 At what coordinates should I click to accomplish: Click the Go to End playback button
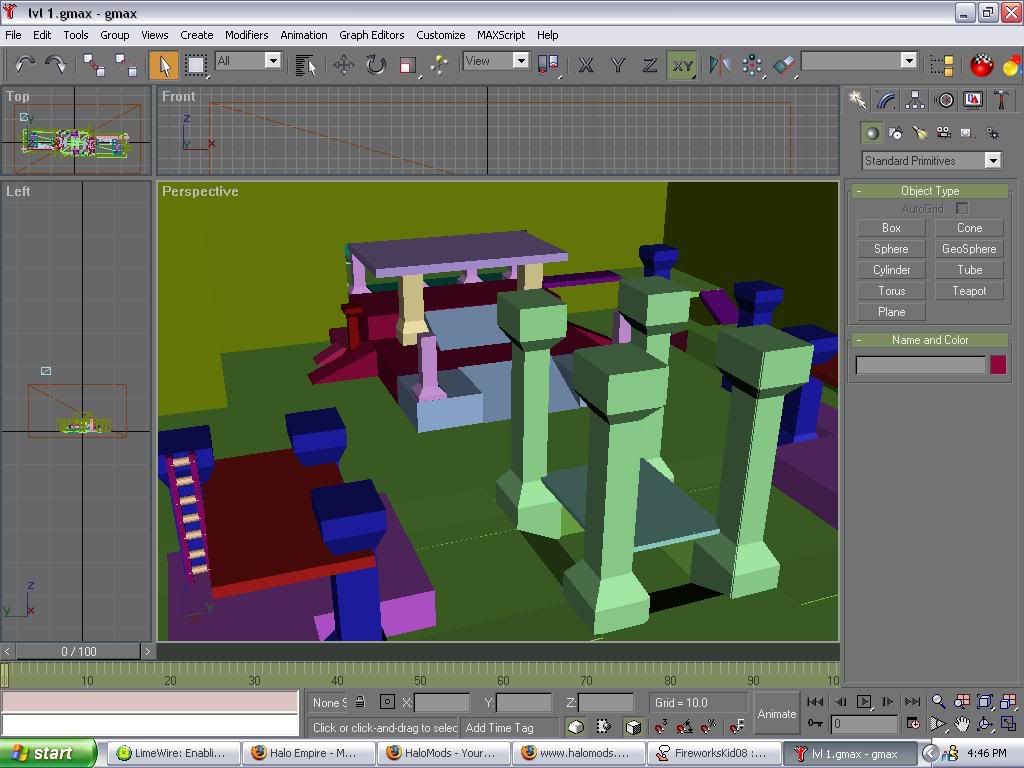point(912,701)
